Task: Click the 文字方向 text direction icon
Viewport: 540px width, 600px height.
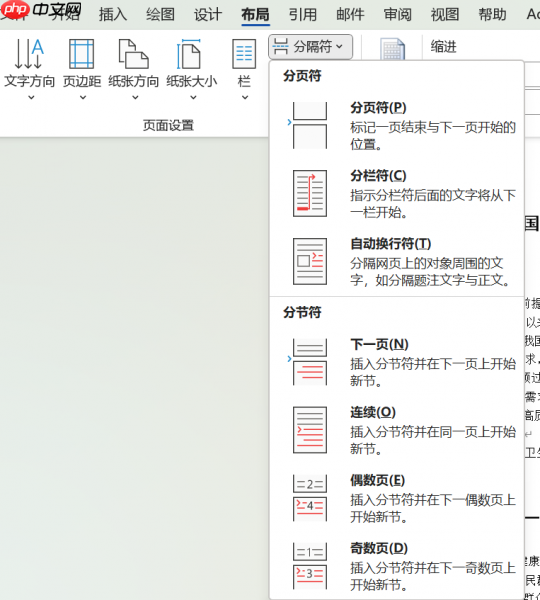Action: click(29, 54)
